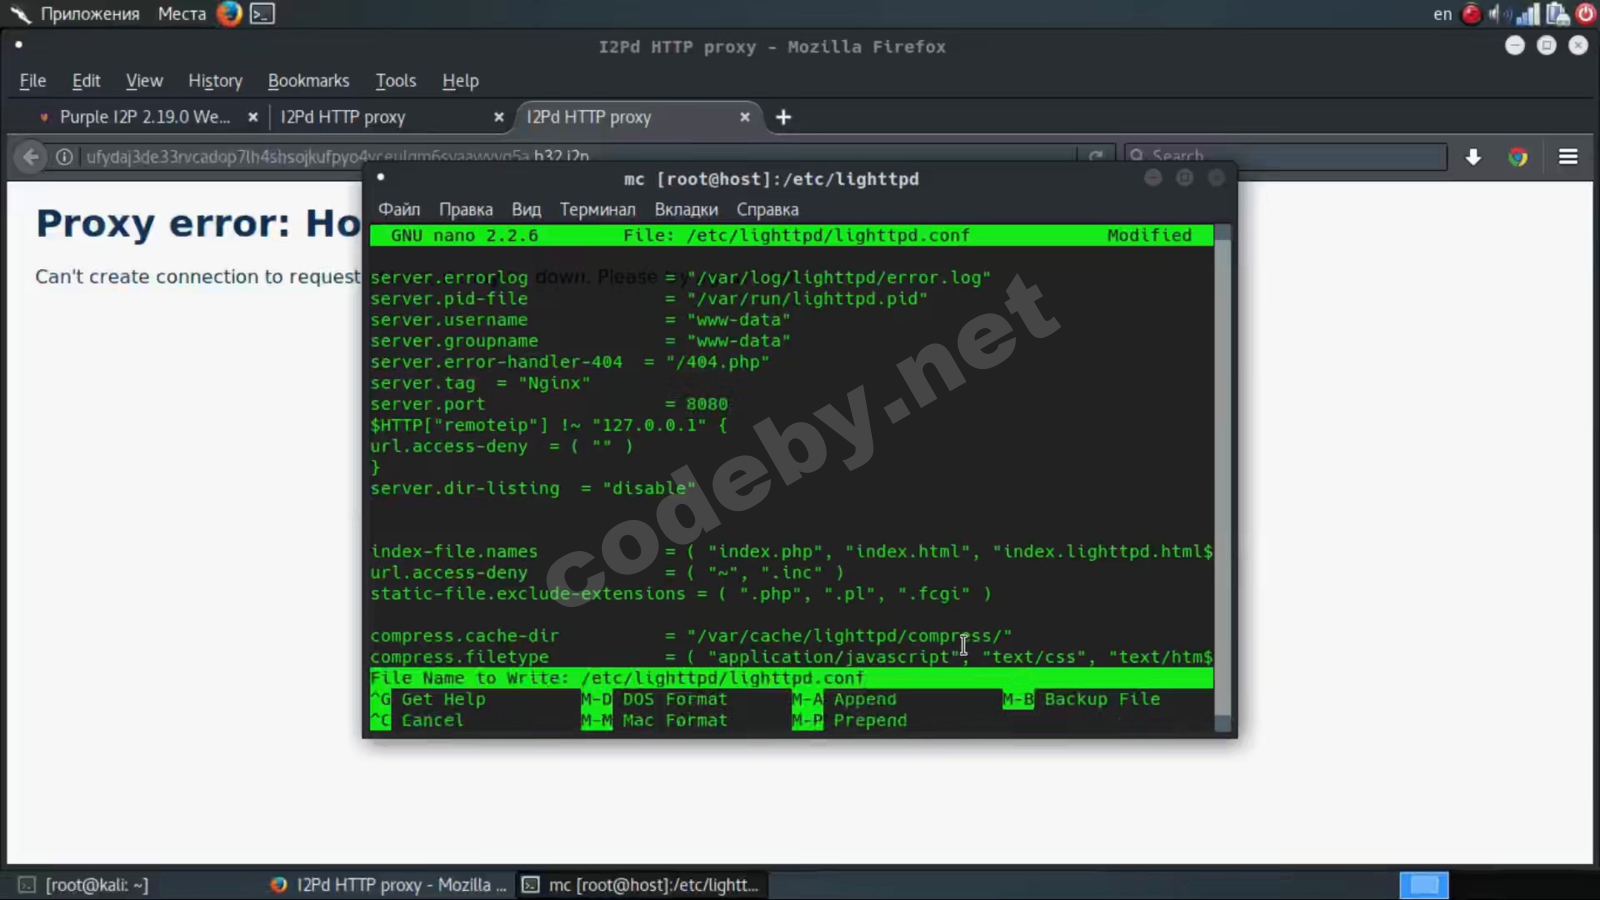The image size is (1600, 900).
Task: Click the red record indicator in the system tray
Action: (x=1471, y=14)
